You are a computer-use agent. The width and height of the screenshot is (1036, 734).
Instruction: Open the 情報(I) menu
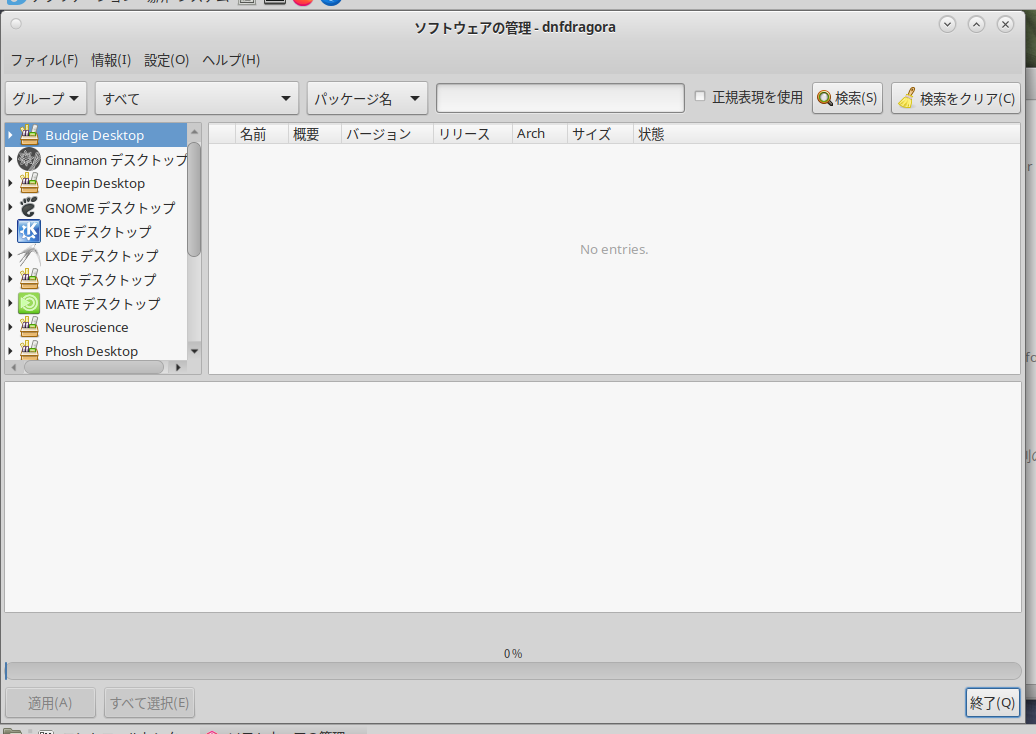111,60
